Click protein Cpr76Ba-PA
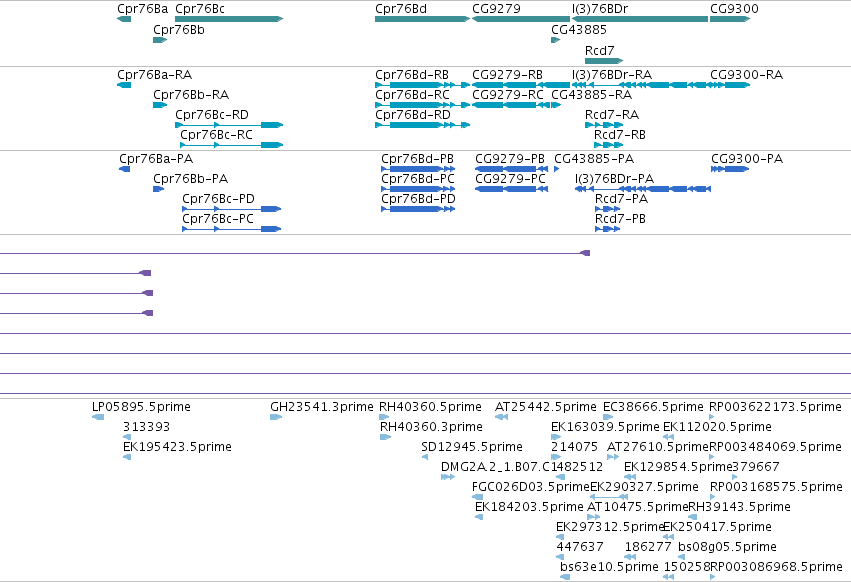The height and width of the screenshot is (582, 851). (x=124, y=169)
